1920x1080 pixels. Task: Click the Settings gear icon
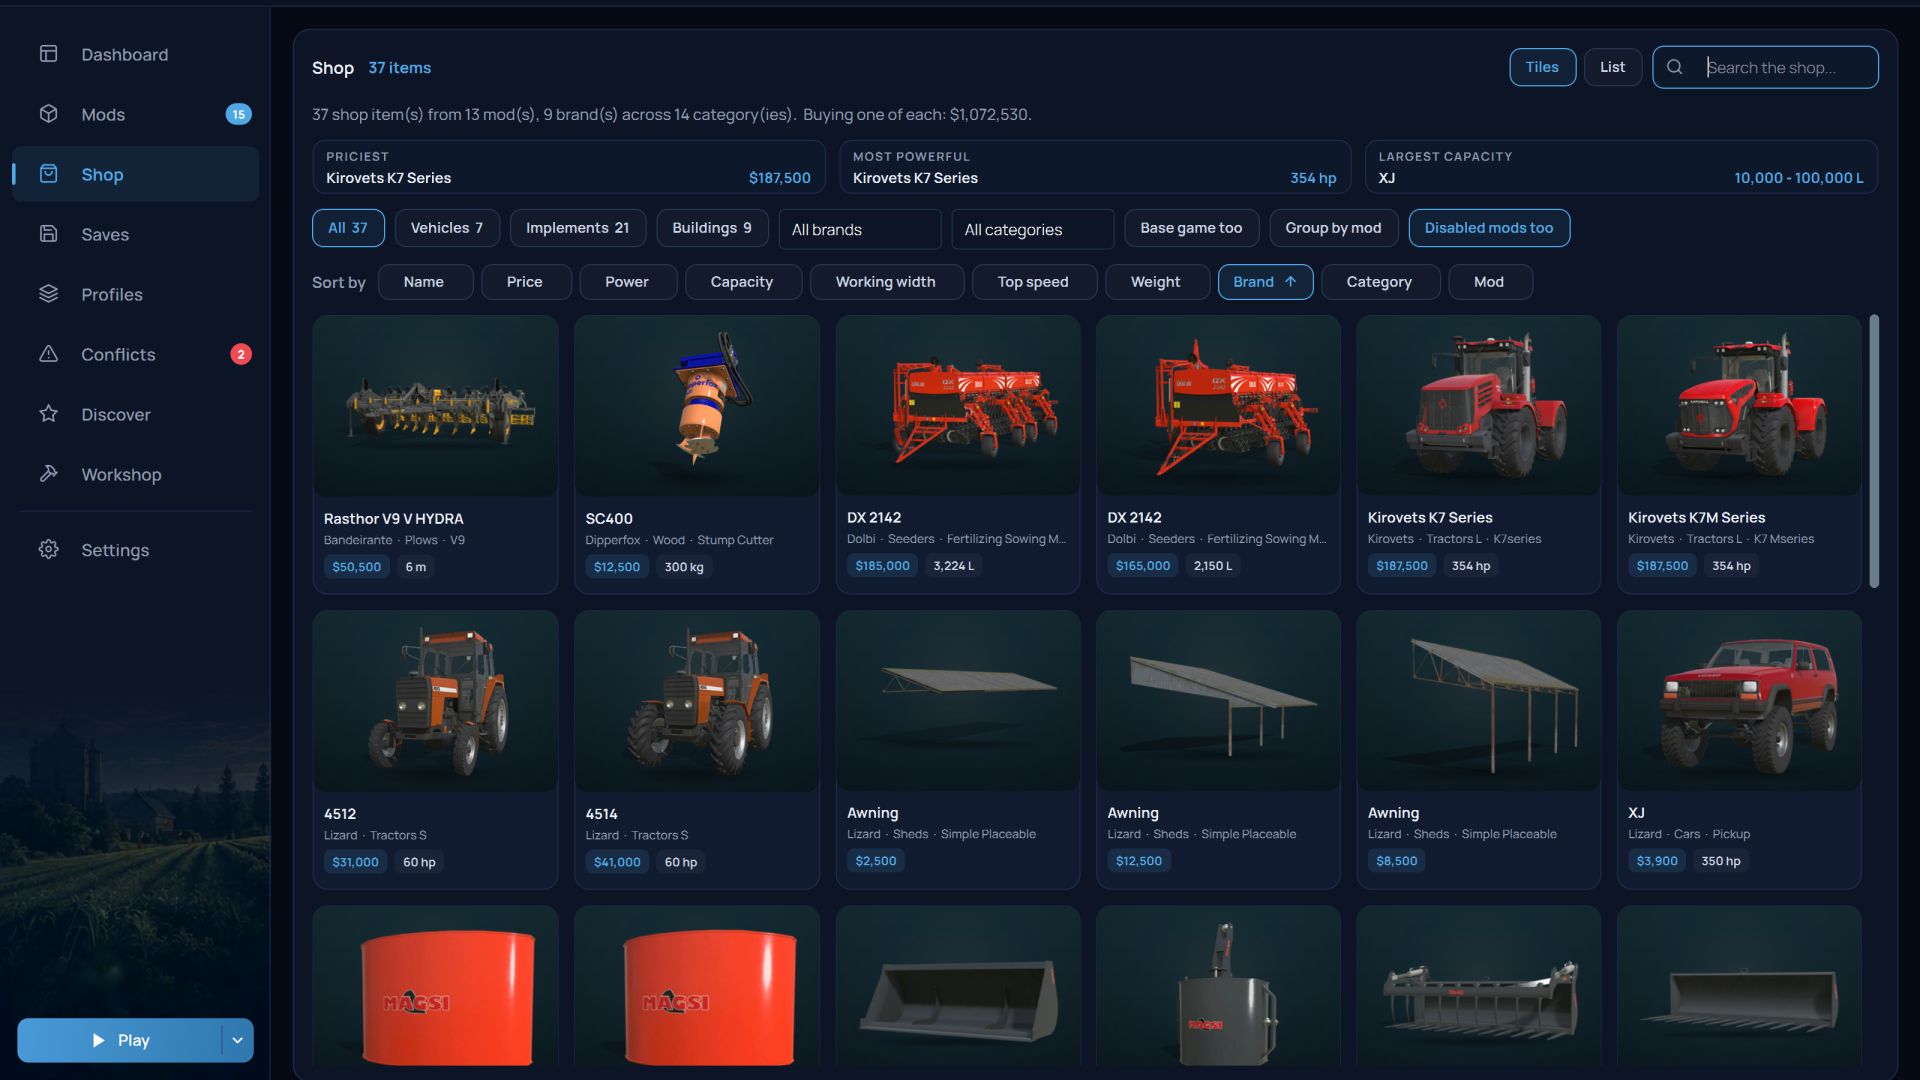pos(48,550)
